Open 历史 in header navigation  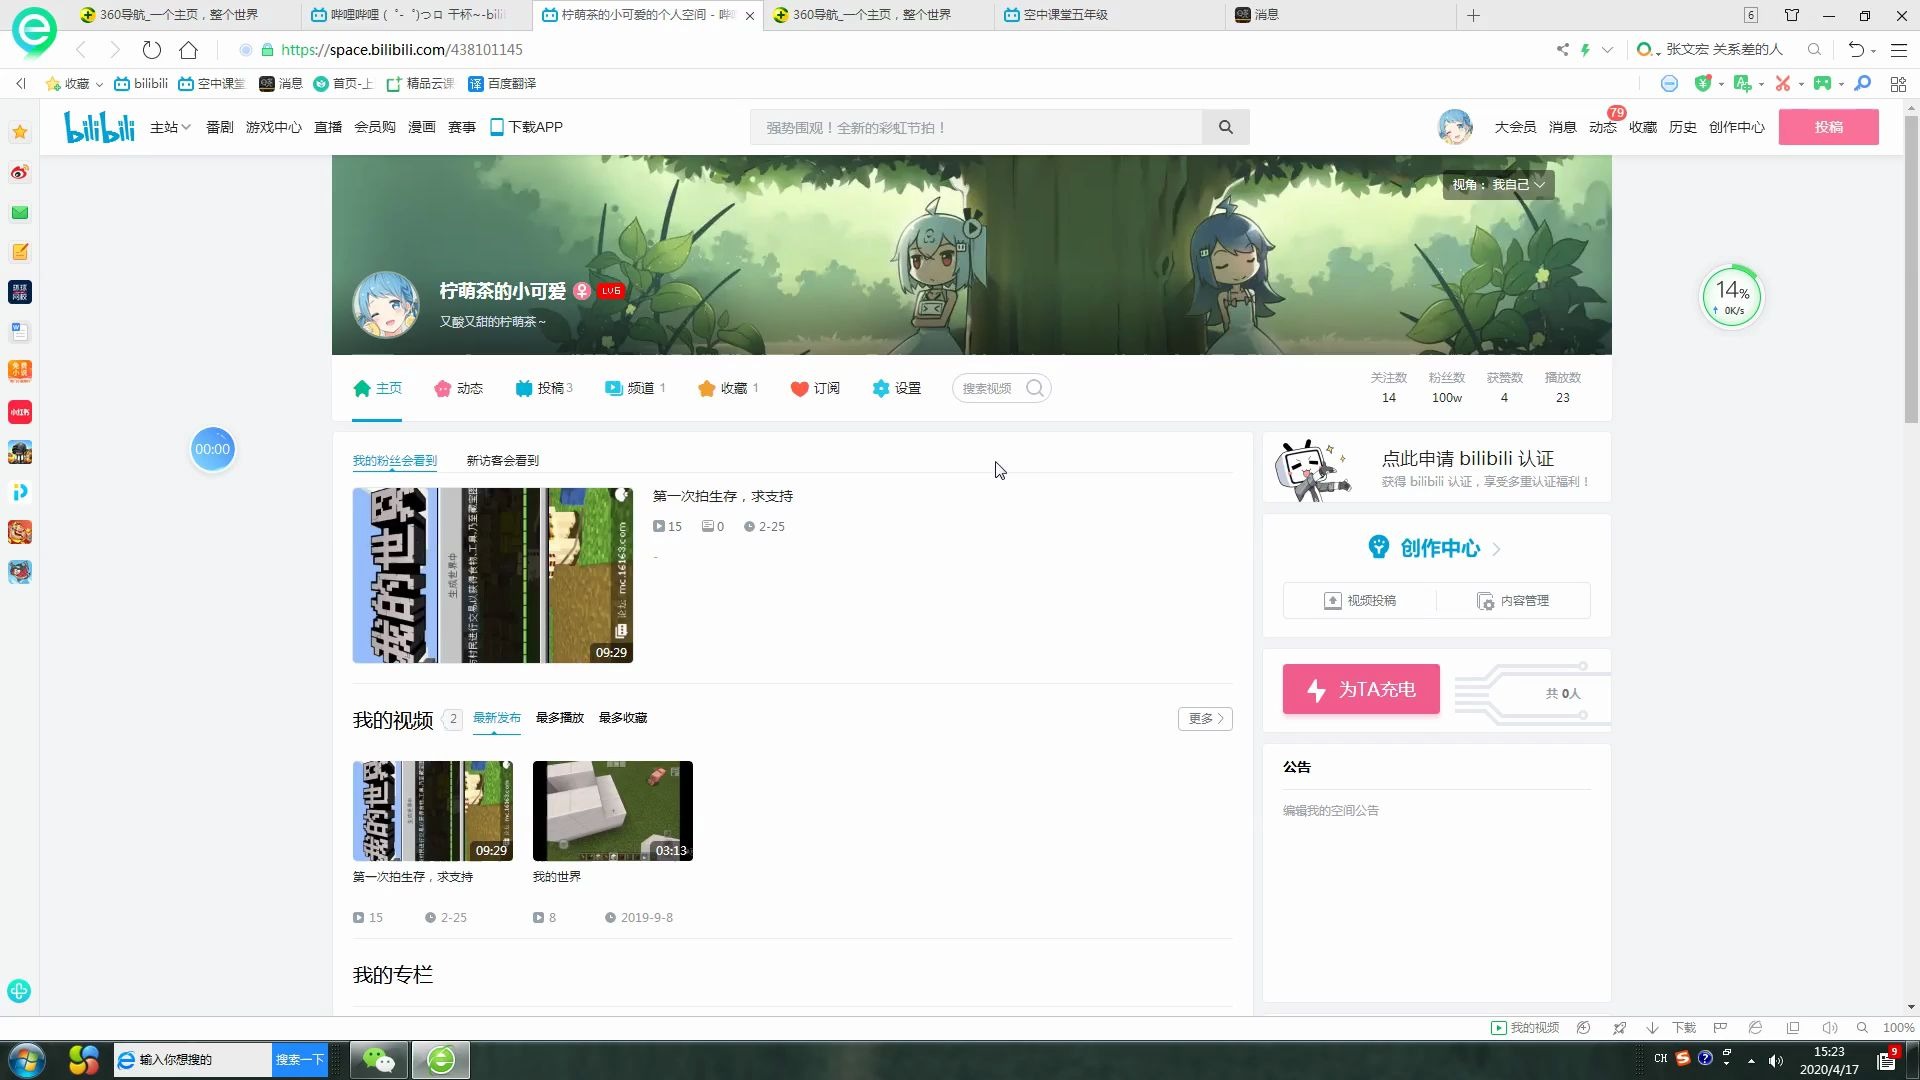[x=1682, y=127]
